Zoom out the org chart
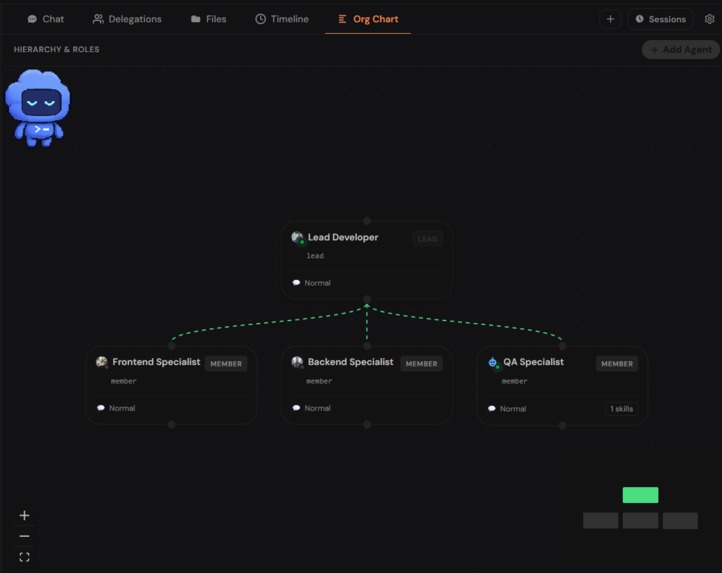The height and width of the screenshot is (573, 722). (24, 536)
